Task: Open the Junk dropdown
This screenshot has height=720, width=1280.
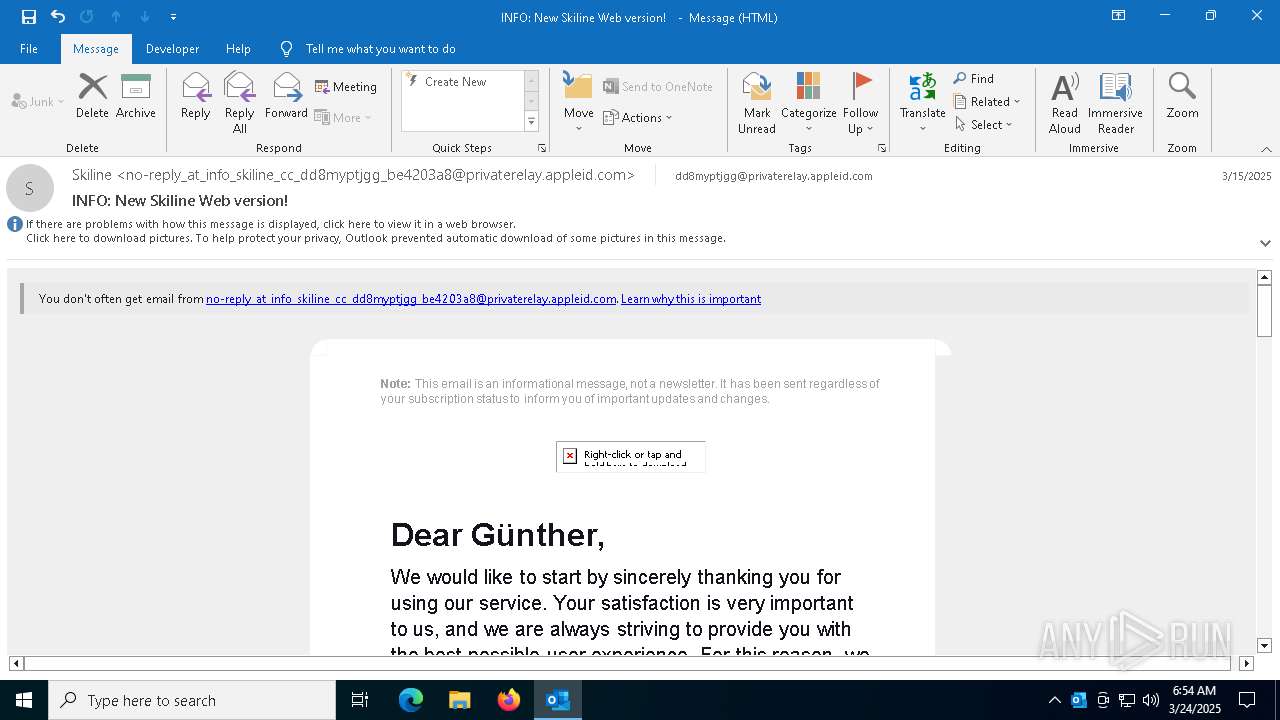Action: click(x=38, y=101)
